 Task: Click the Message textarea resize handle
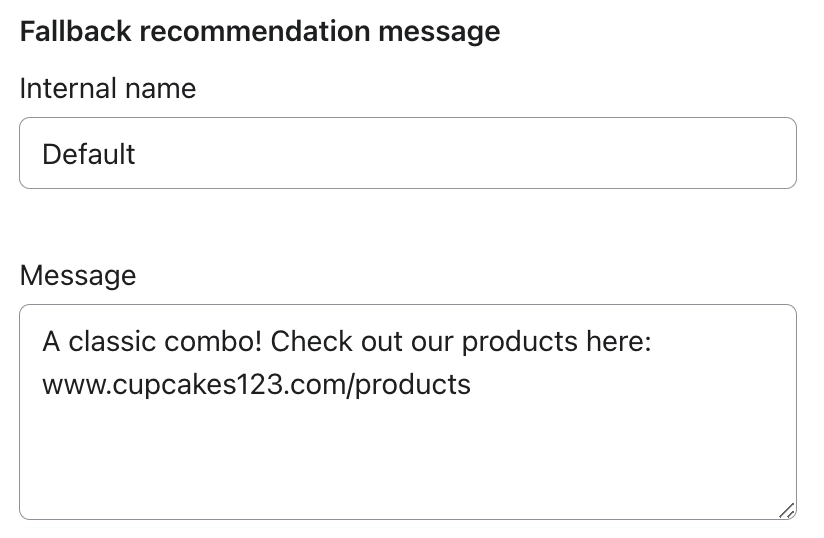click(x=787, y=510)
